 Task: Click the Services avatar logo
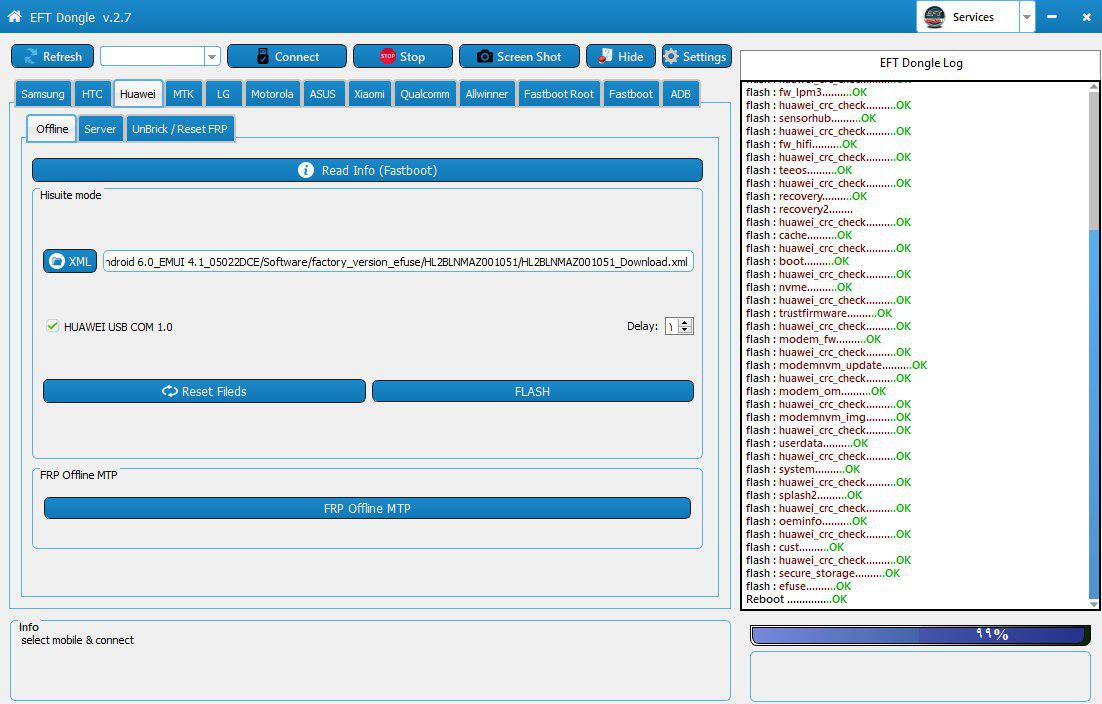pos(934,17)
